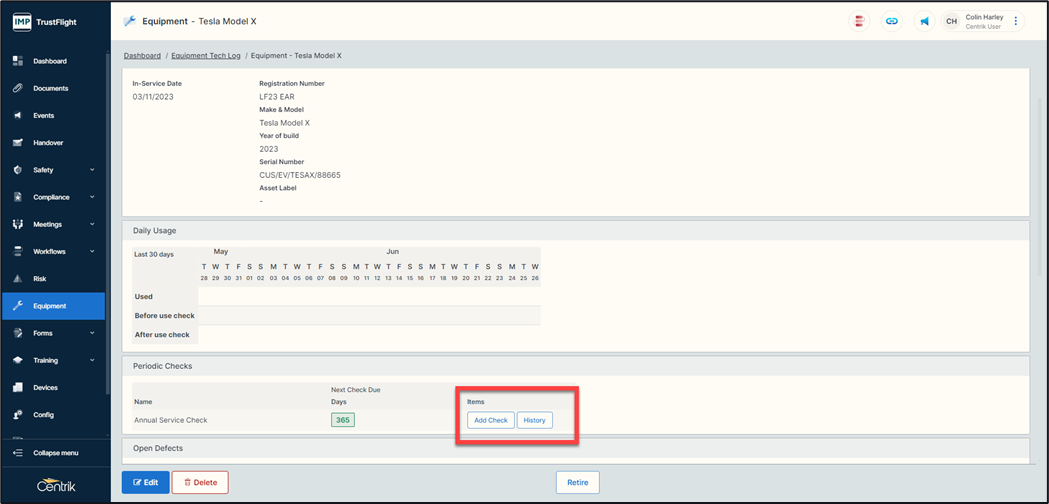Expand the Compliance sidebar submenu
The width and height of the screenshot is (1049, 504).
pyautogui.click(x=92, y=197)
